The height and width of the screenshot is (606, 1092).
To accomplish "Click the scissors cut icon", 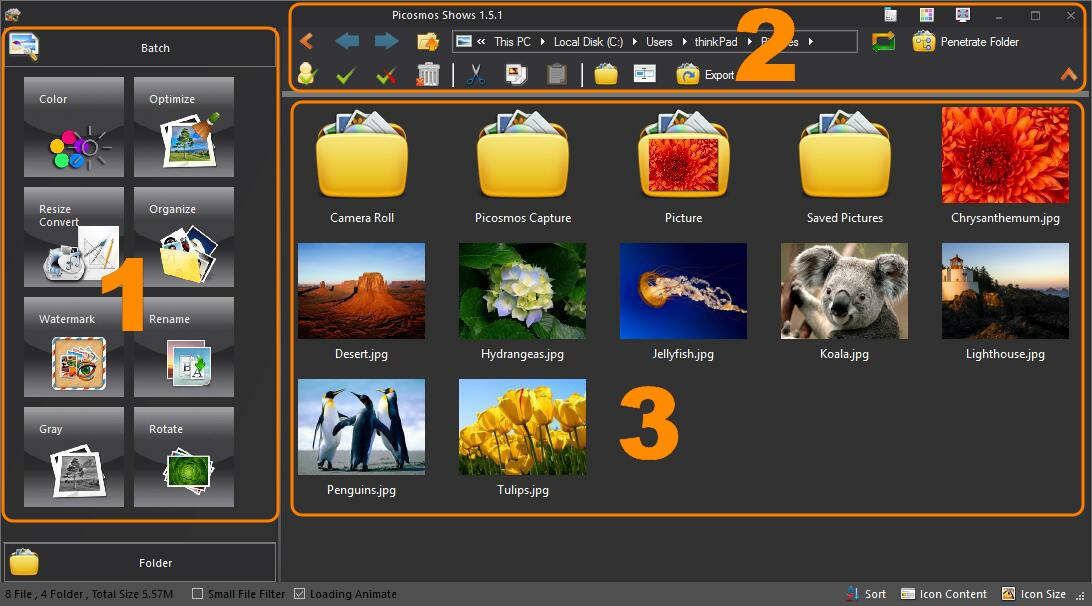I will pyautogui.click(x=476, y=74).
